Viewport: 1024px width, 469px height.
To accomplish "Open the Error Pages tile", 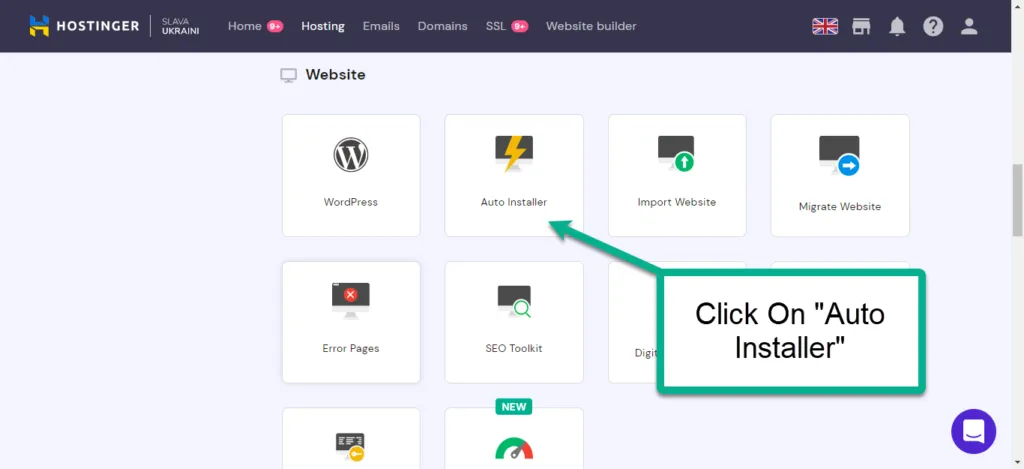I will [x=351, y=322].
